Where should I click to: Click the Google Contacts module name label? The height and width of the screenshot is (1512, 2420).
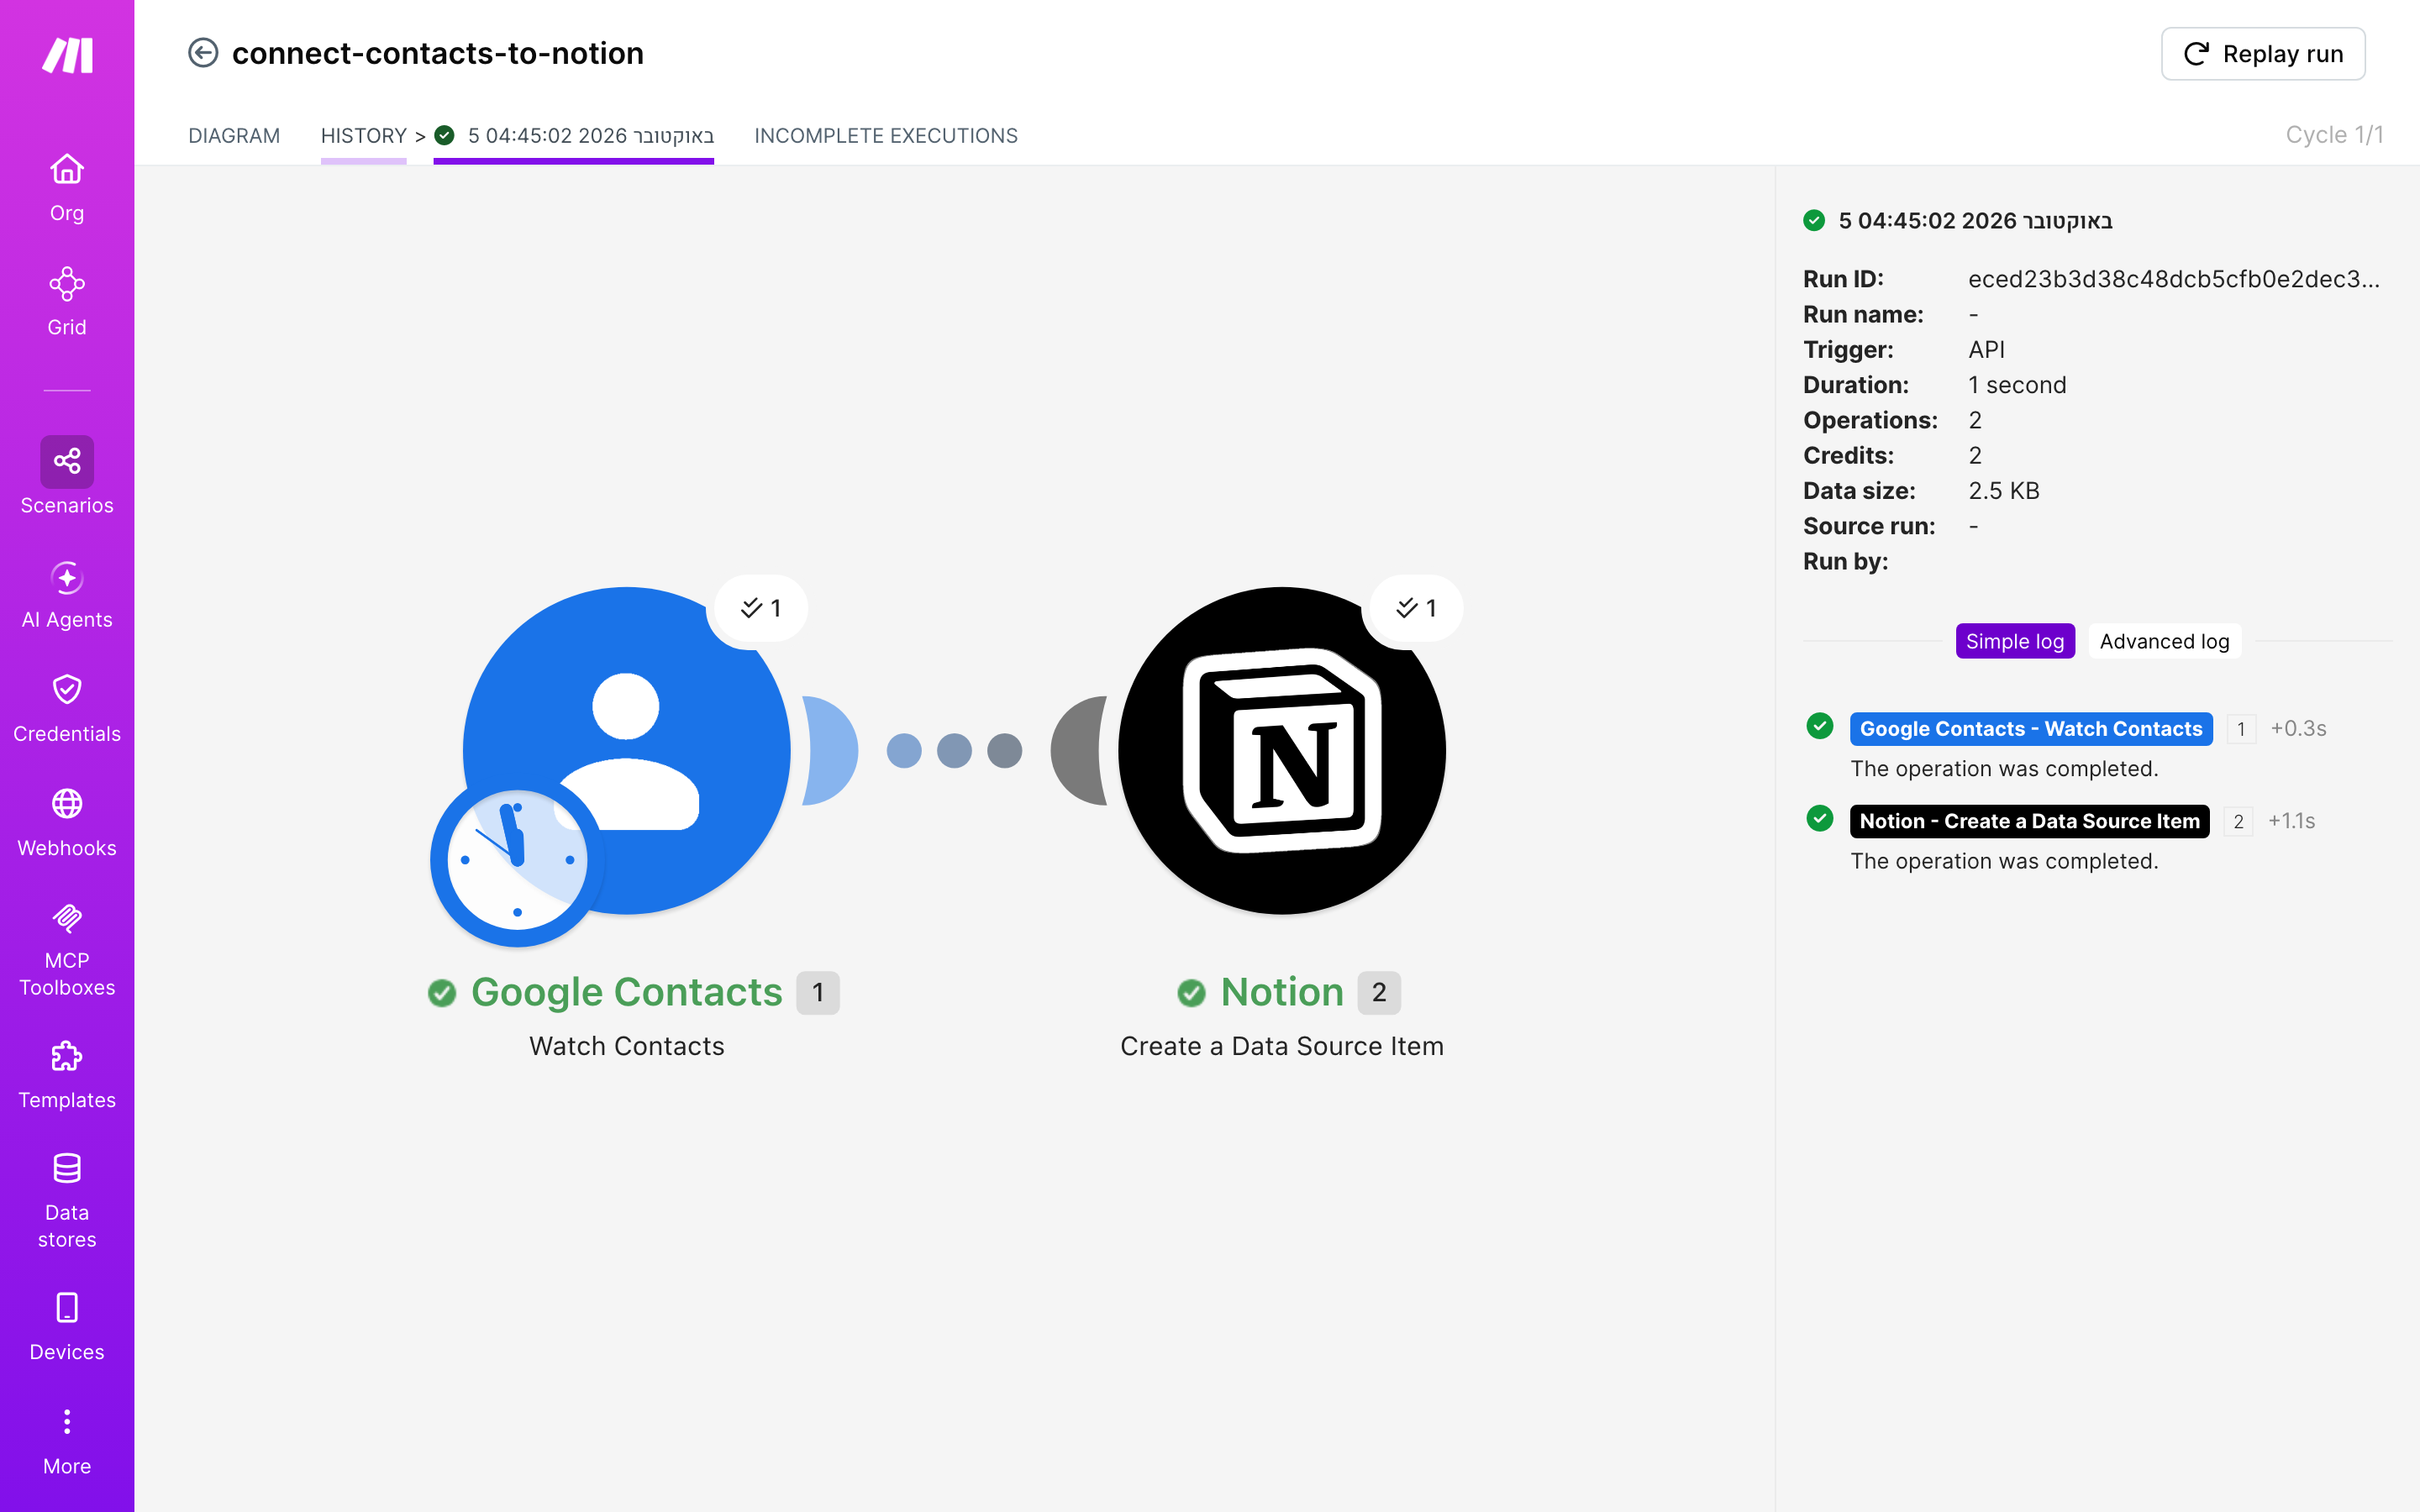(627, 992)
